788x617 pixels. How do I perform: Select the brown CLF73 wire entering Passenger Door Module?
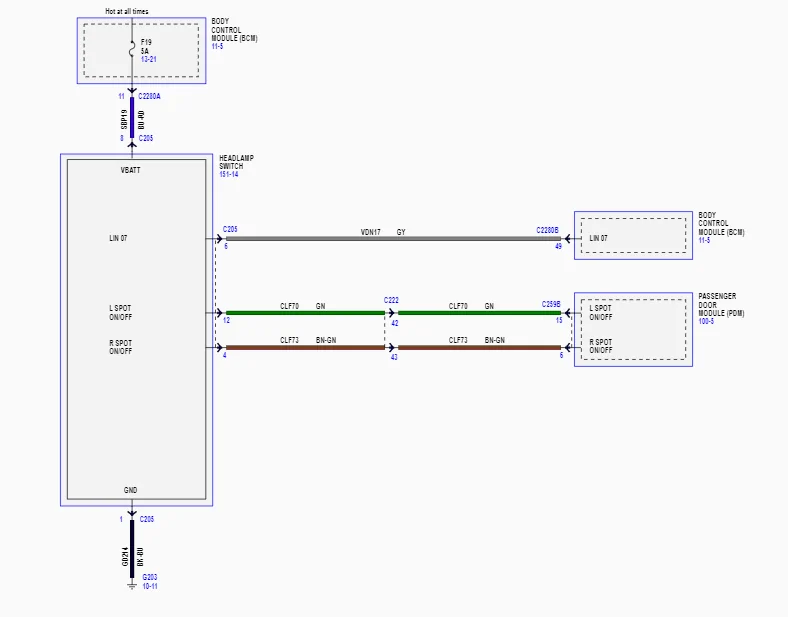pyautogui.click(x=479, y=347)
